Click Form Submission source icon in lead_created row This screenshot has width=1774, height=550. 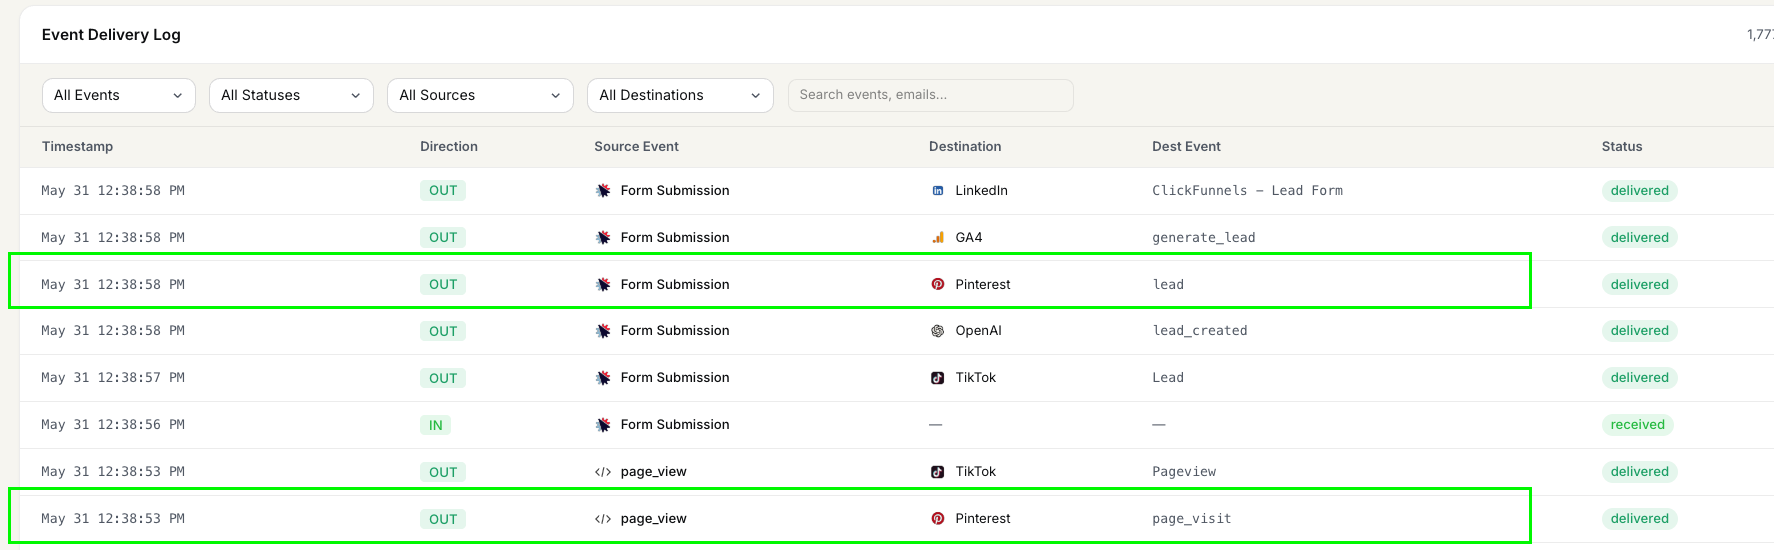(x=603, y=331)
